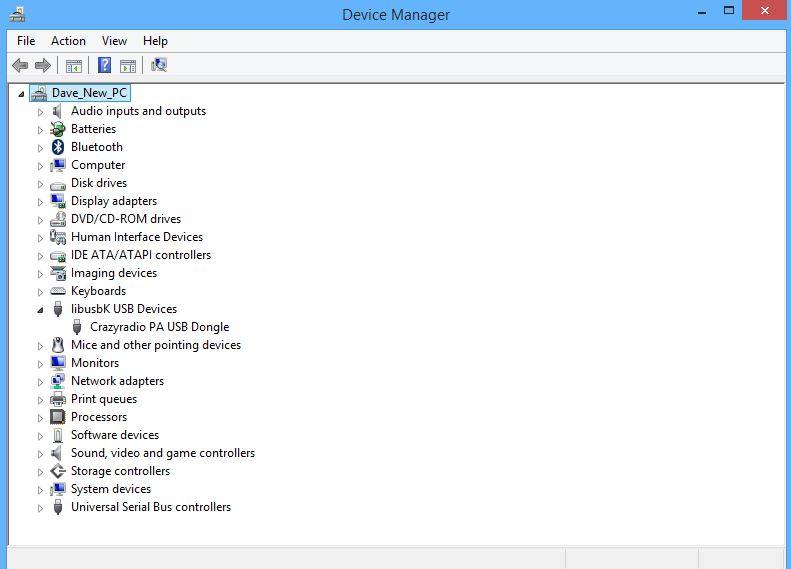This screenshot has width=791, height=569.
Task: Click the Forward arrow toolbar icon
Action: (x=43, y=66)
